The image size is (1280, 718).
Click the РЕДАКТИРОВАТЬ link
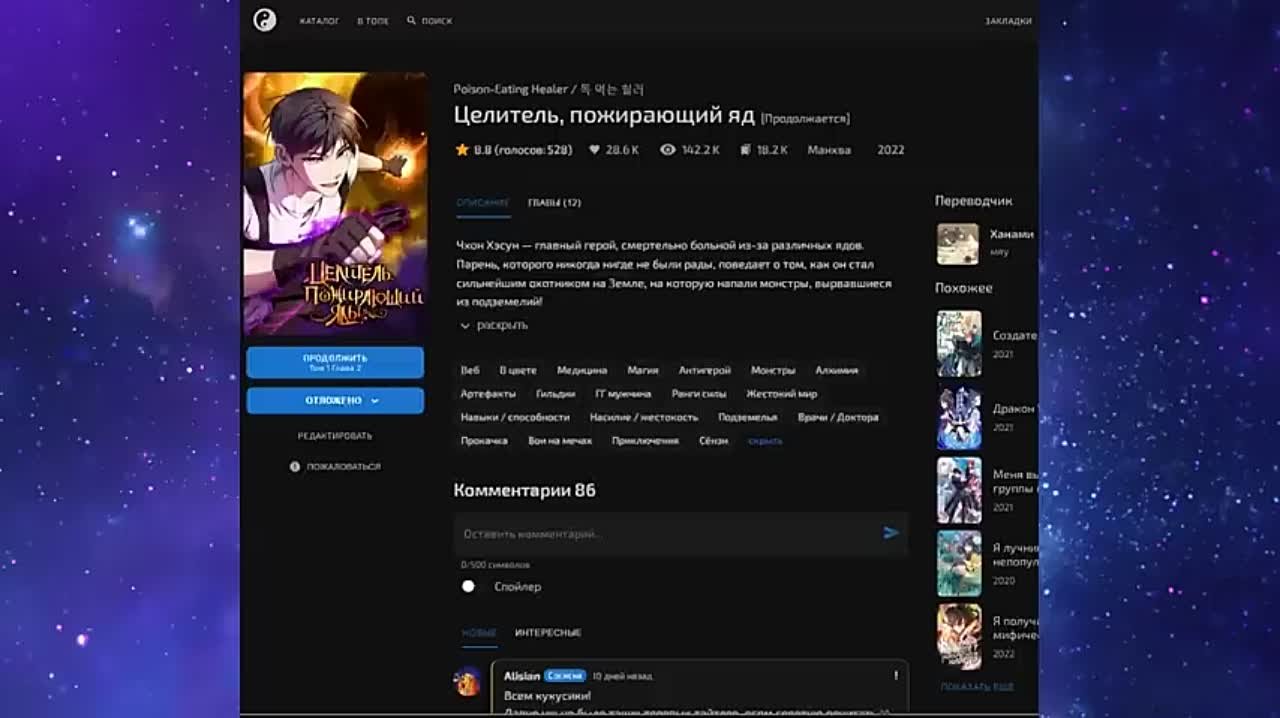click(335, 436)
